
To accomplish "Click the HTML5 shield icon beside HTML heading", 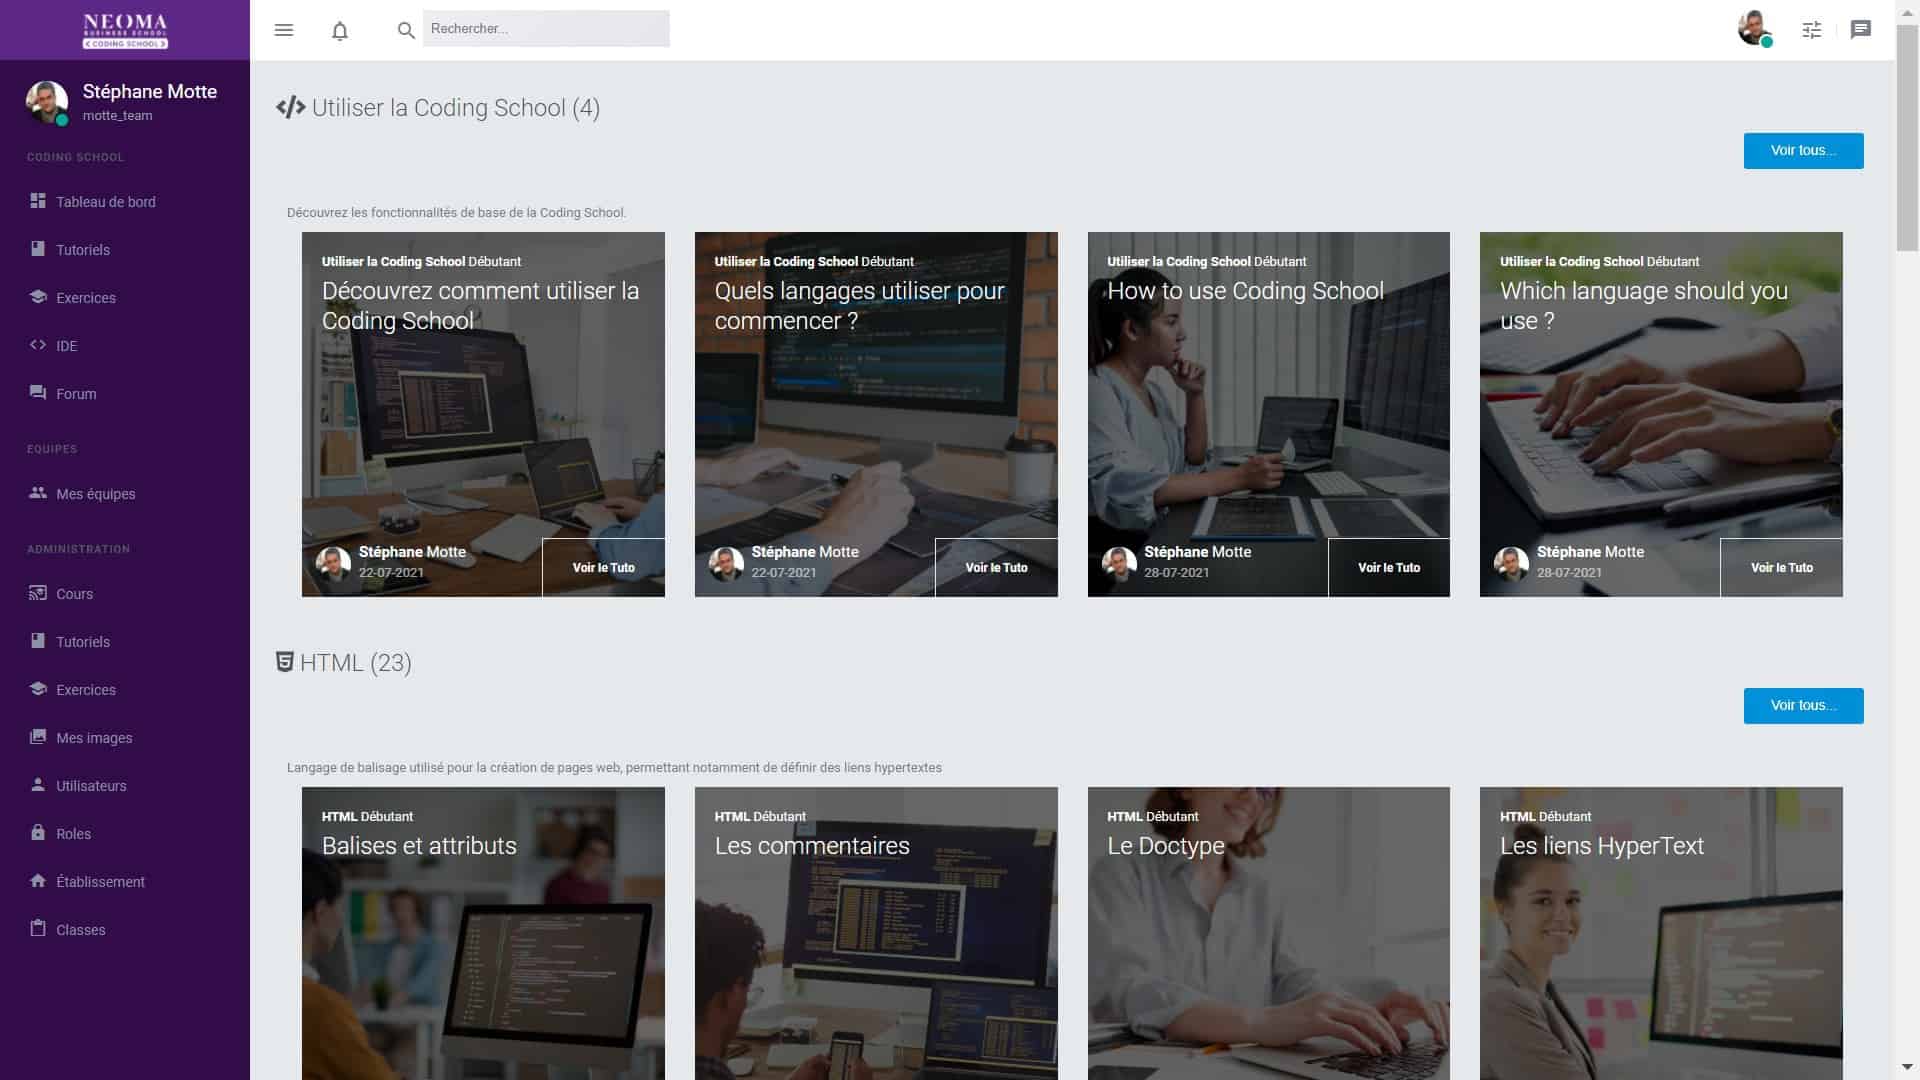I will (x=285, y=662).
